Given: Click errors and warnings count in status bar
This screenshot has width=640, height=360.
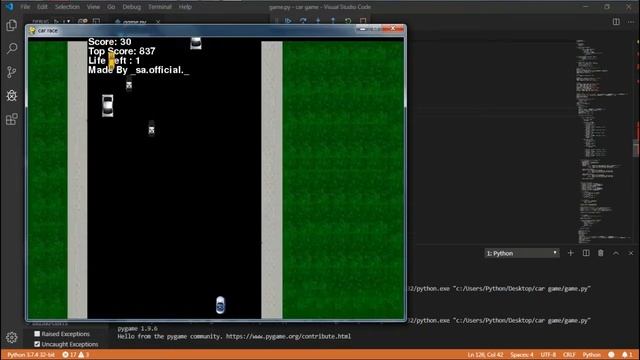Looking at the screenshot, I should [x=76, y=355].
